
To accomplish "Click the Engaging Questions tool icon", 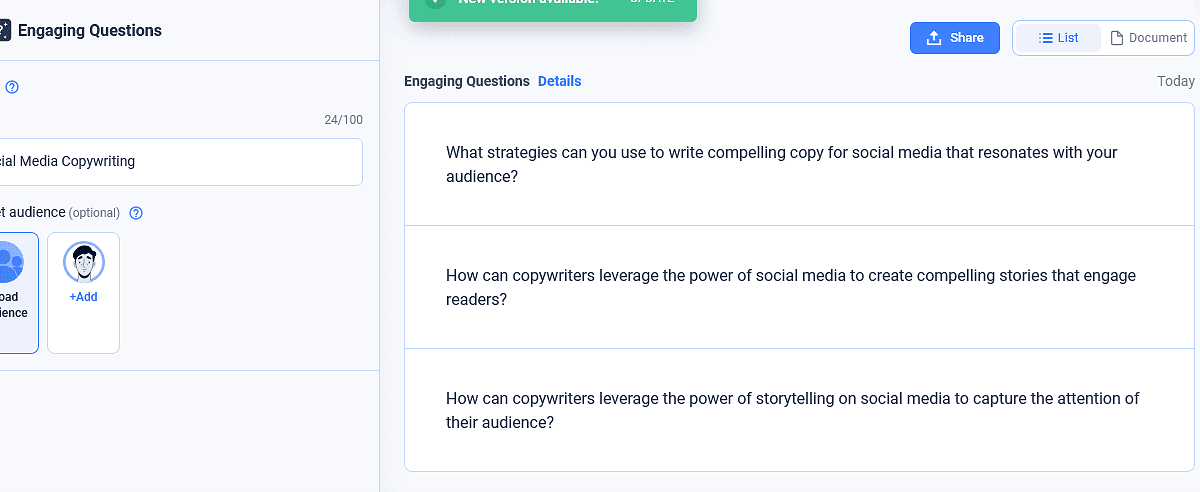I will [5, 30].
